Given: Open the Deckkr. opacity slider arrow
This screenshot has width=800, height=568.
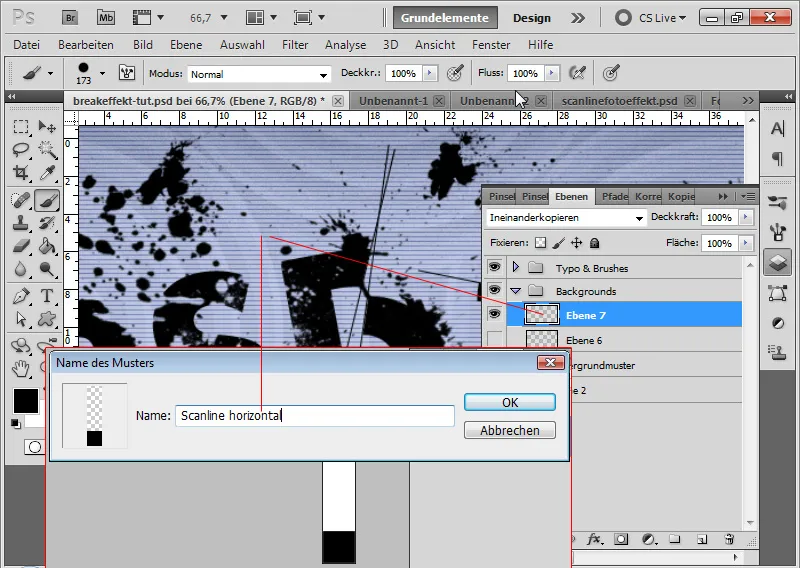Looking at the screenshot, I should [430, 73].
